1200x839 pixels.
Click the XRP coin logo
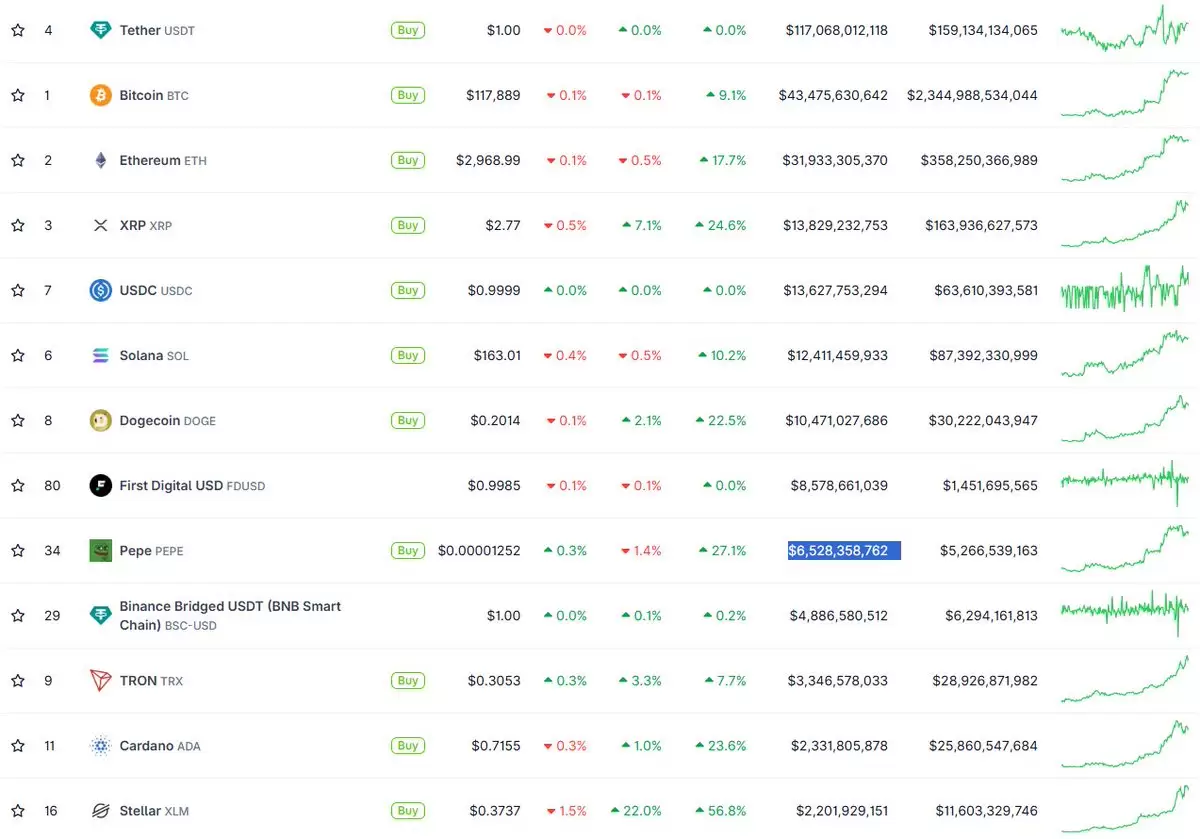point(100,225)
